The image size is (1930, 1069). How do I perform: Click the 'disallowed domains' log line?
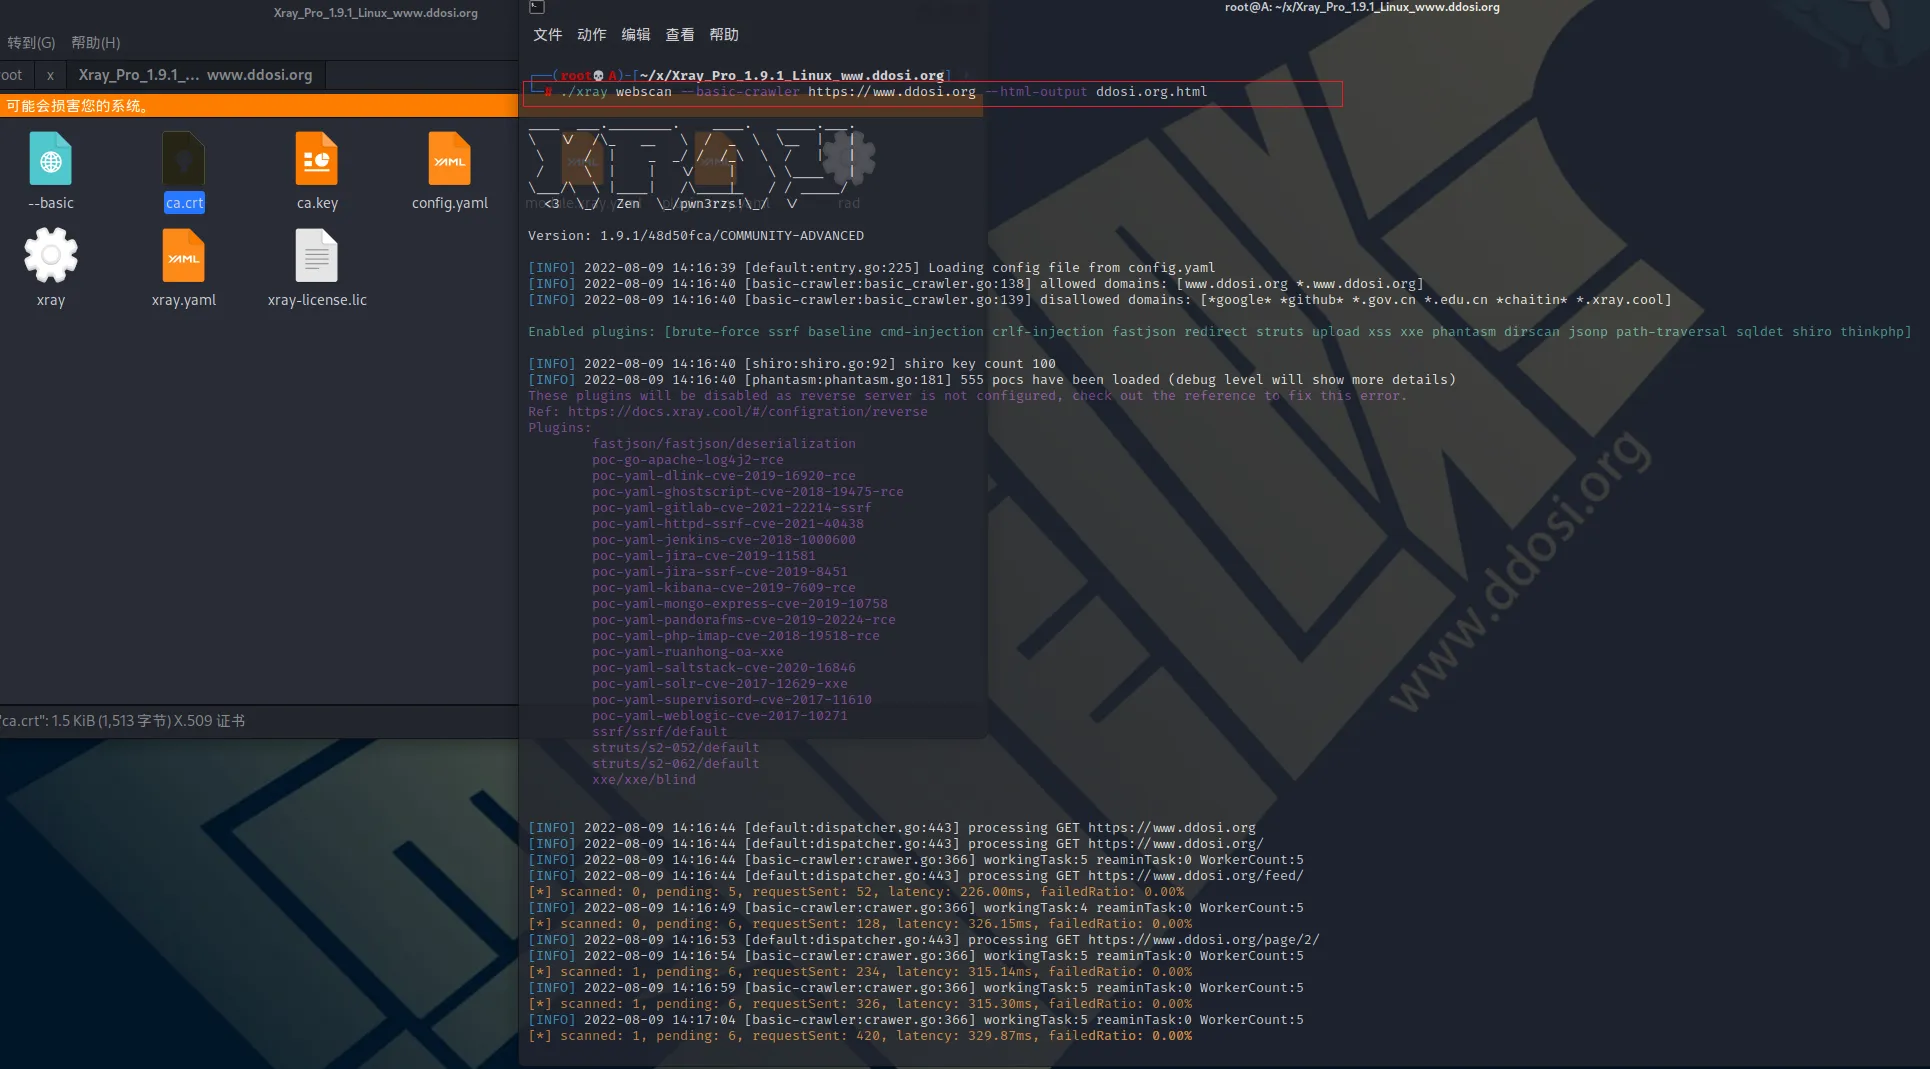click(1099, 300)
